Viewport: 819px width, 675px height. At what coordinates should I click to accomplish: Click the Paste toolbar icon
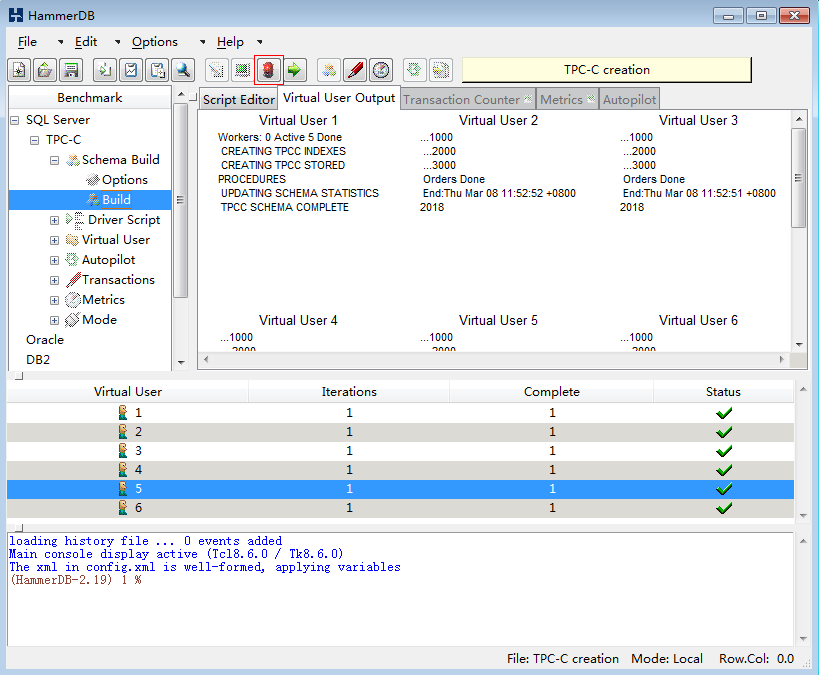[157, 70]
